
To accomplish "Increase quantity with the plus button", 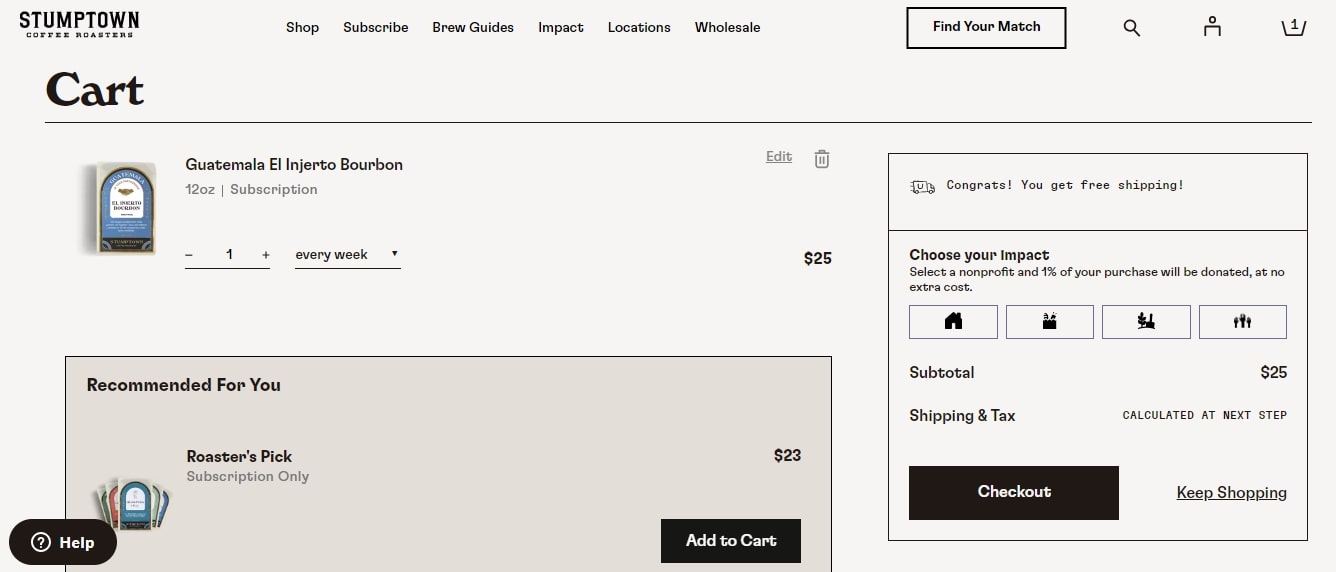I will tap(265, 255).
